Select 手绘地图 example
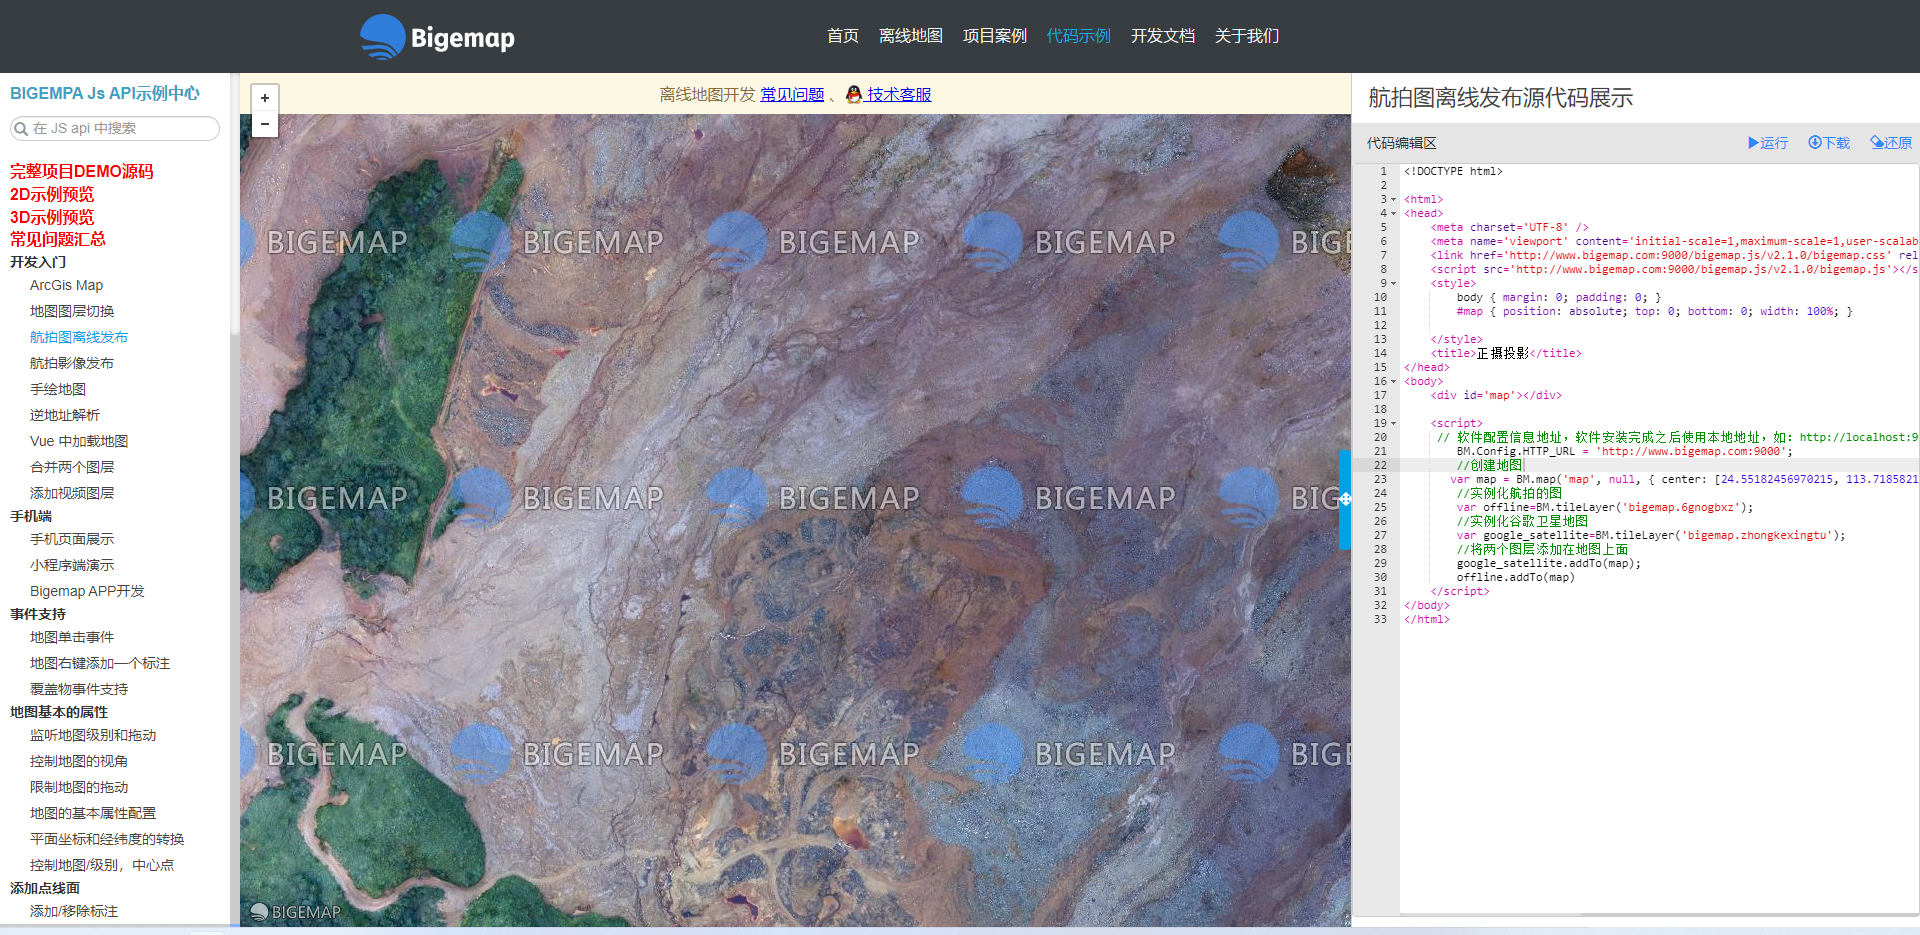 coord(58,389)
